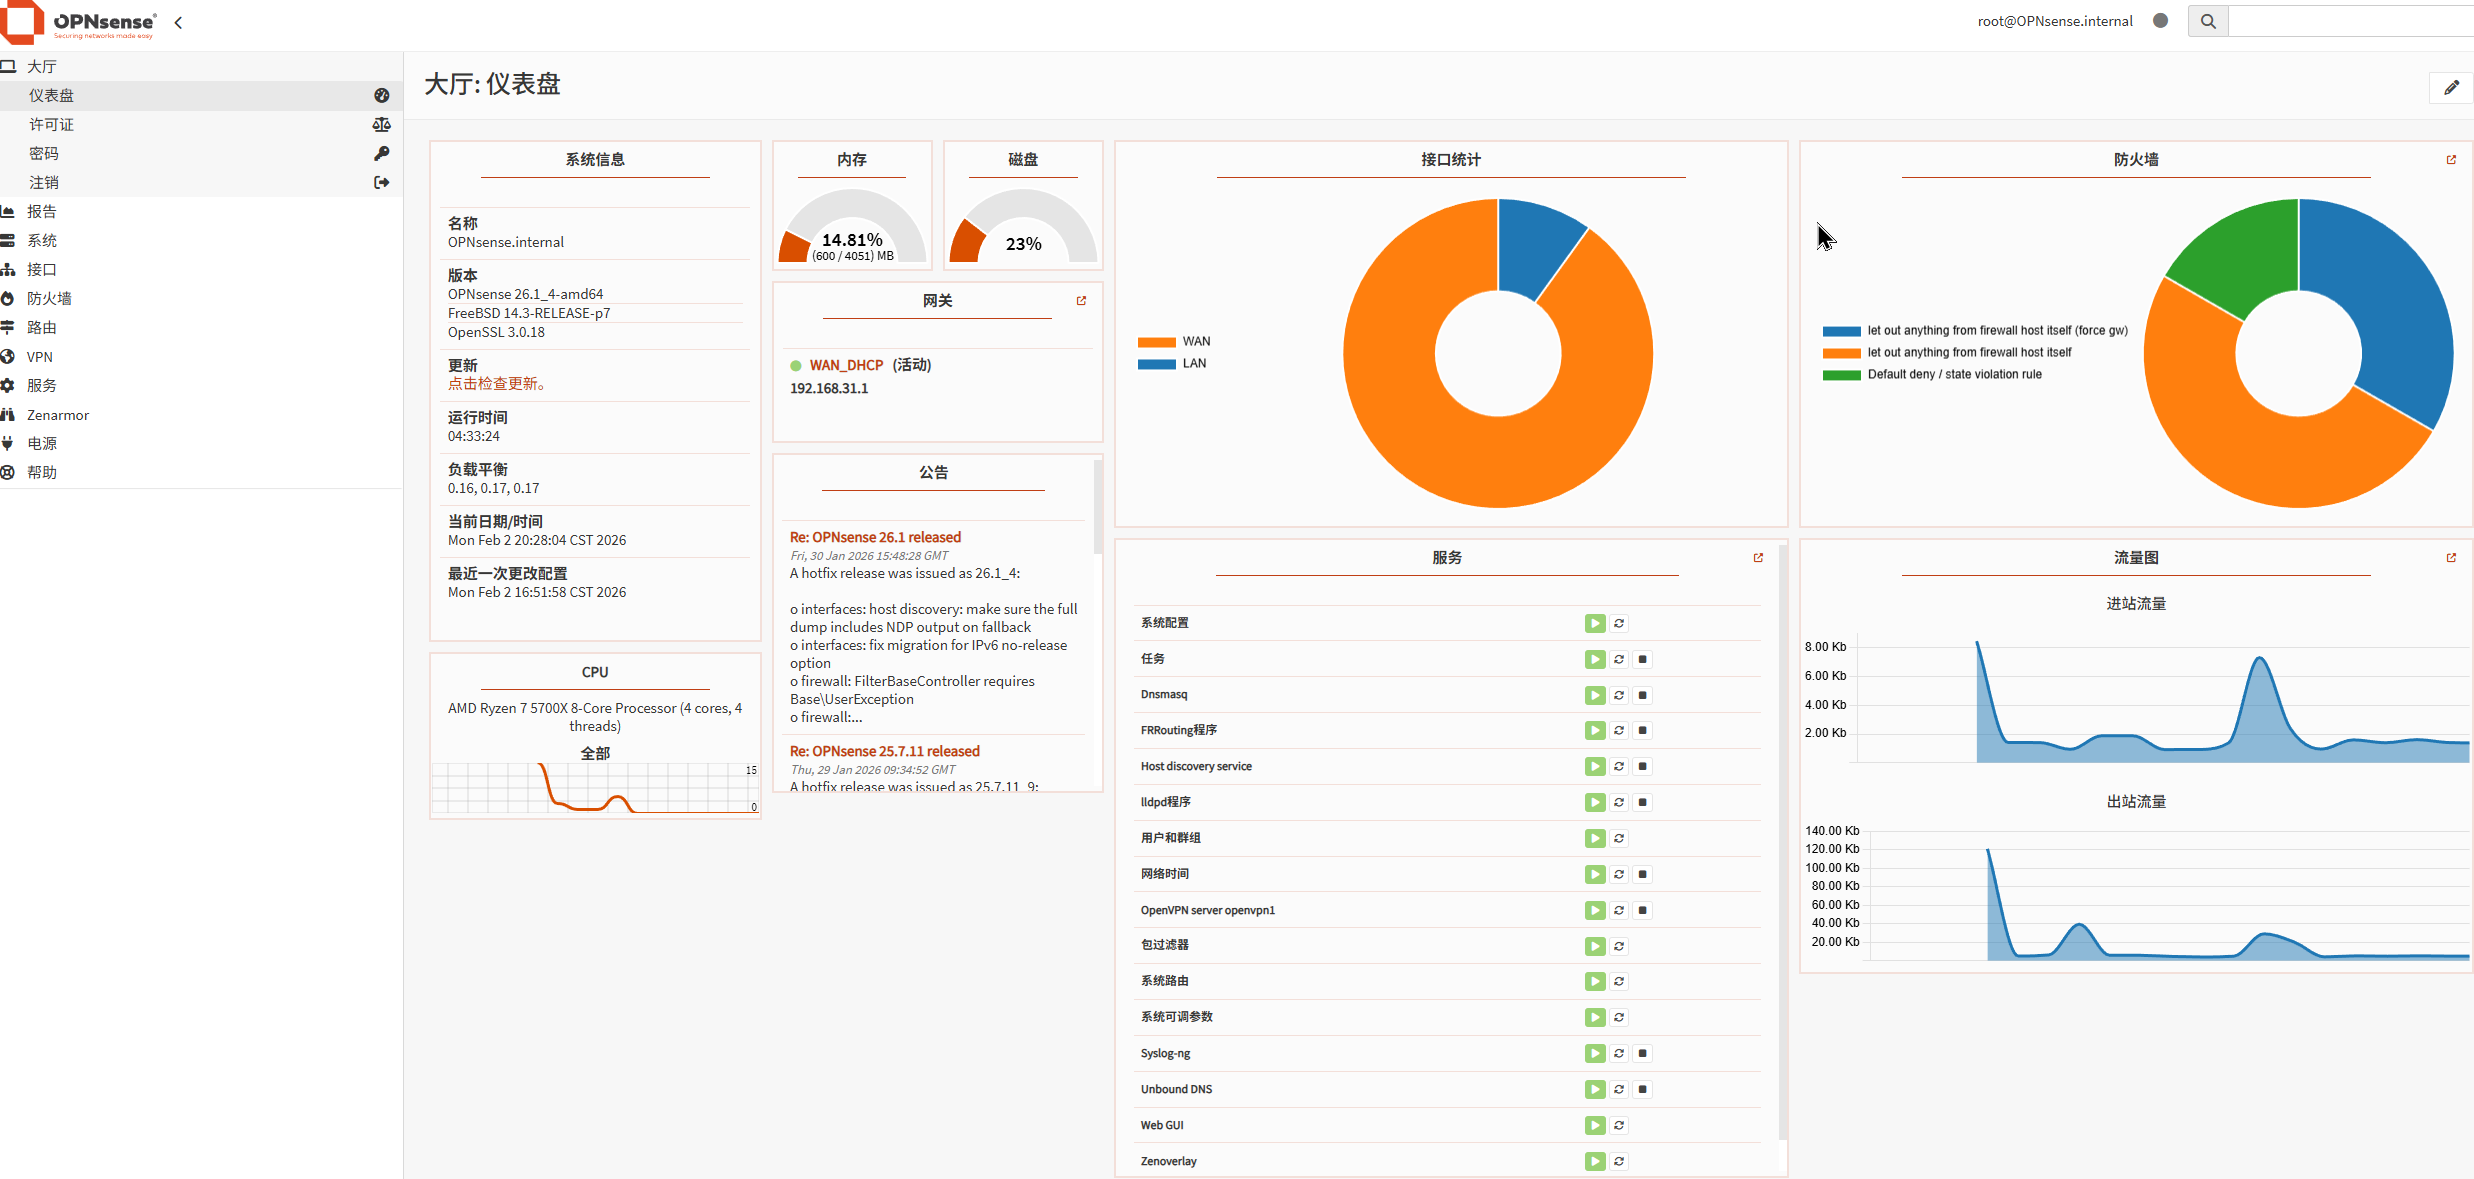Restart the Dnsmasq service

pyautogui.click(x=1619, y=695)
